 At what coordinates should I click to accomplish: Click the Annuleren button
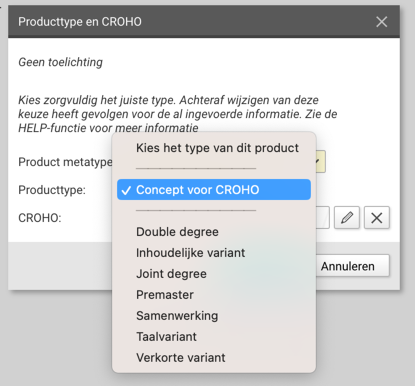point(352,266)
